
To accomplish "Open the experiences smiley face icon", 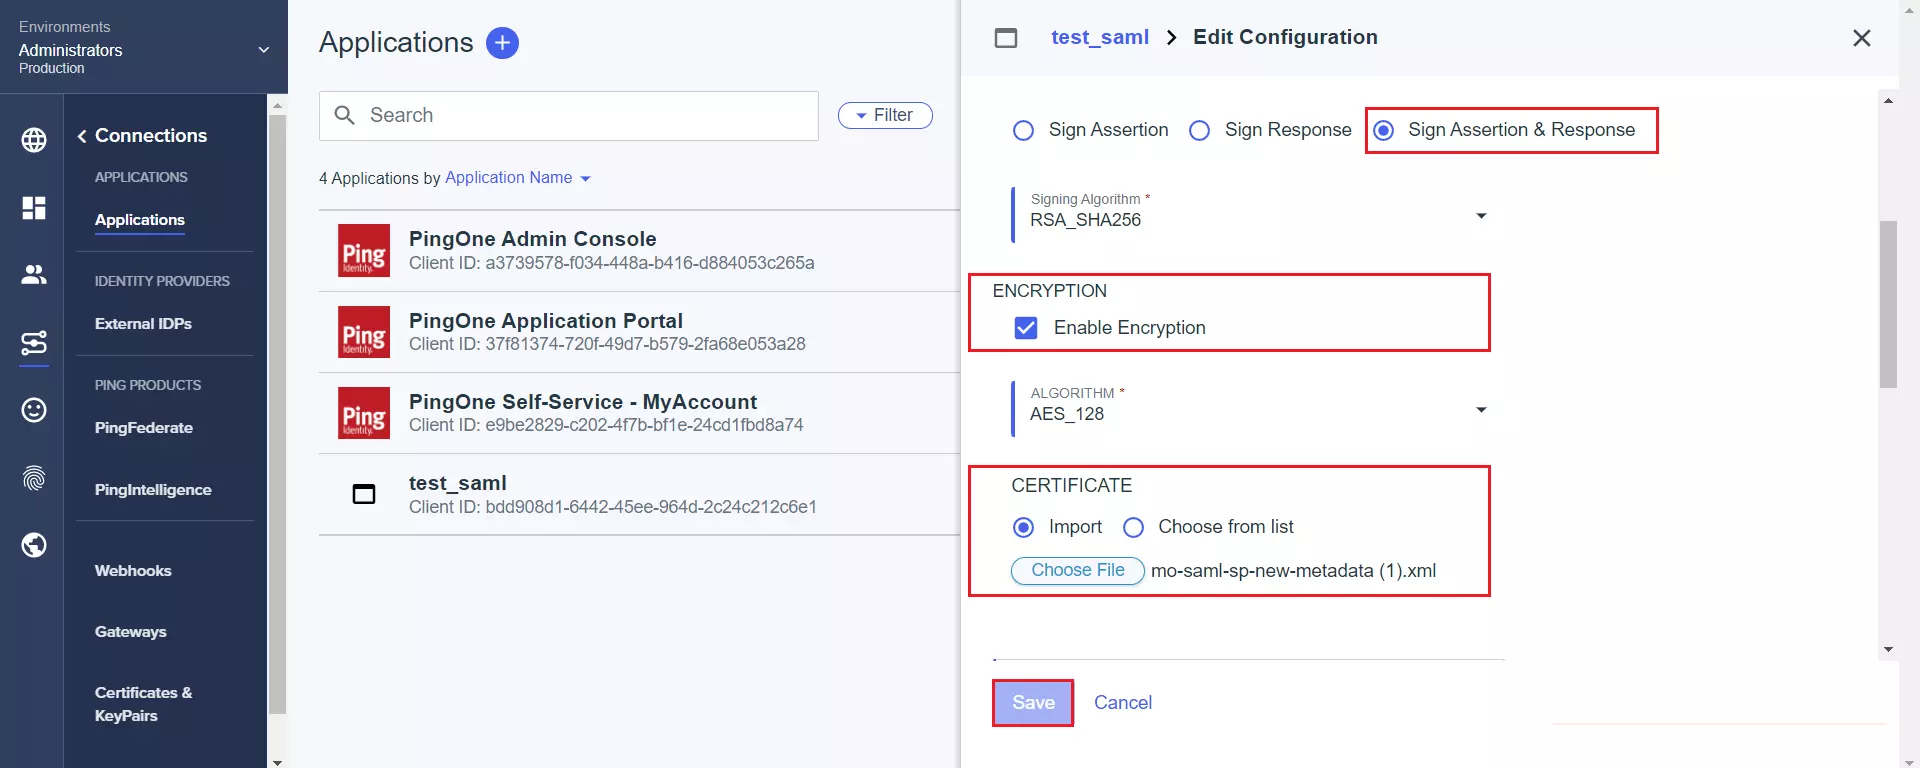I will coord(34,410).
